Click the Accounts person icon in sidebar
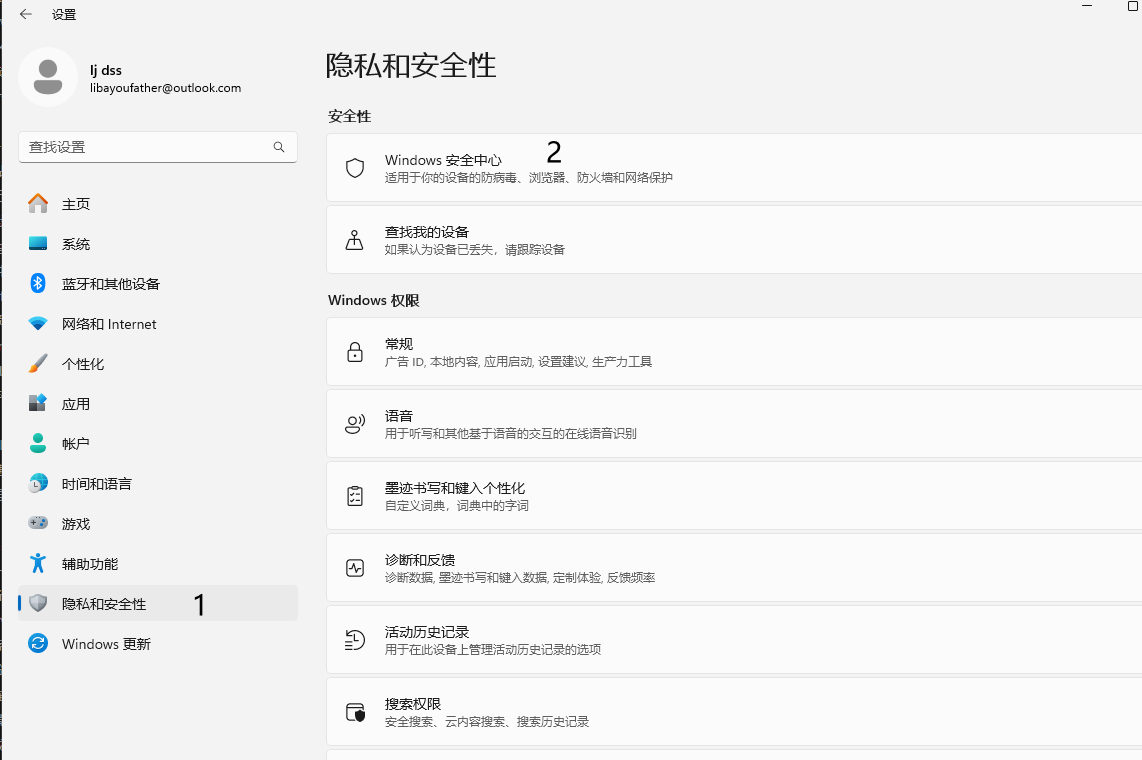1142x760 pixels. 38,443
